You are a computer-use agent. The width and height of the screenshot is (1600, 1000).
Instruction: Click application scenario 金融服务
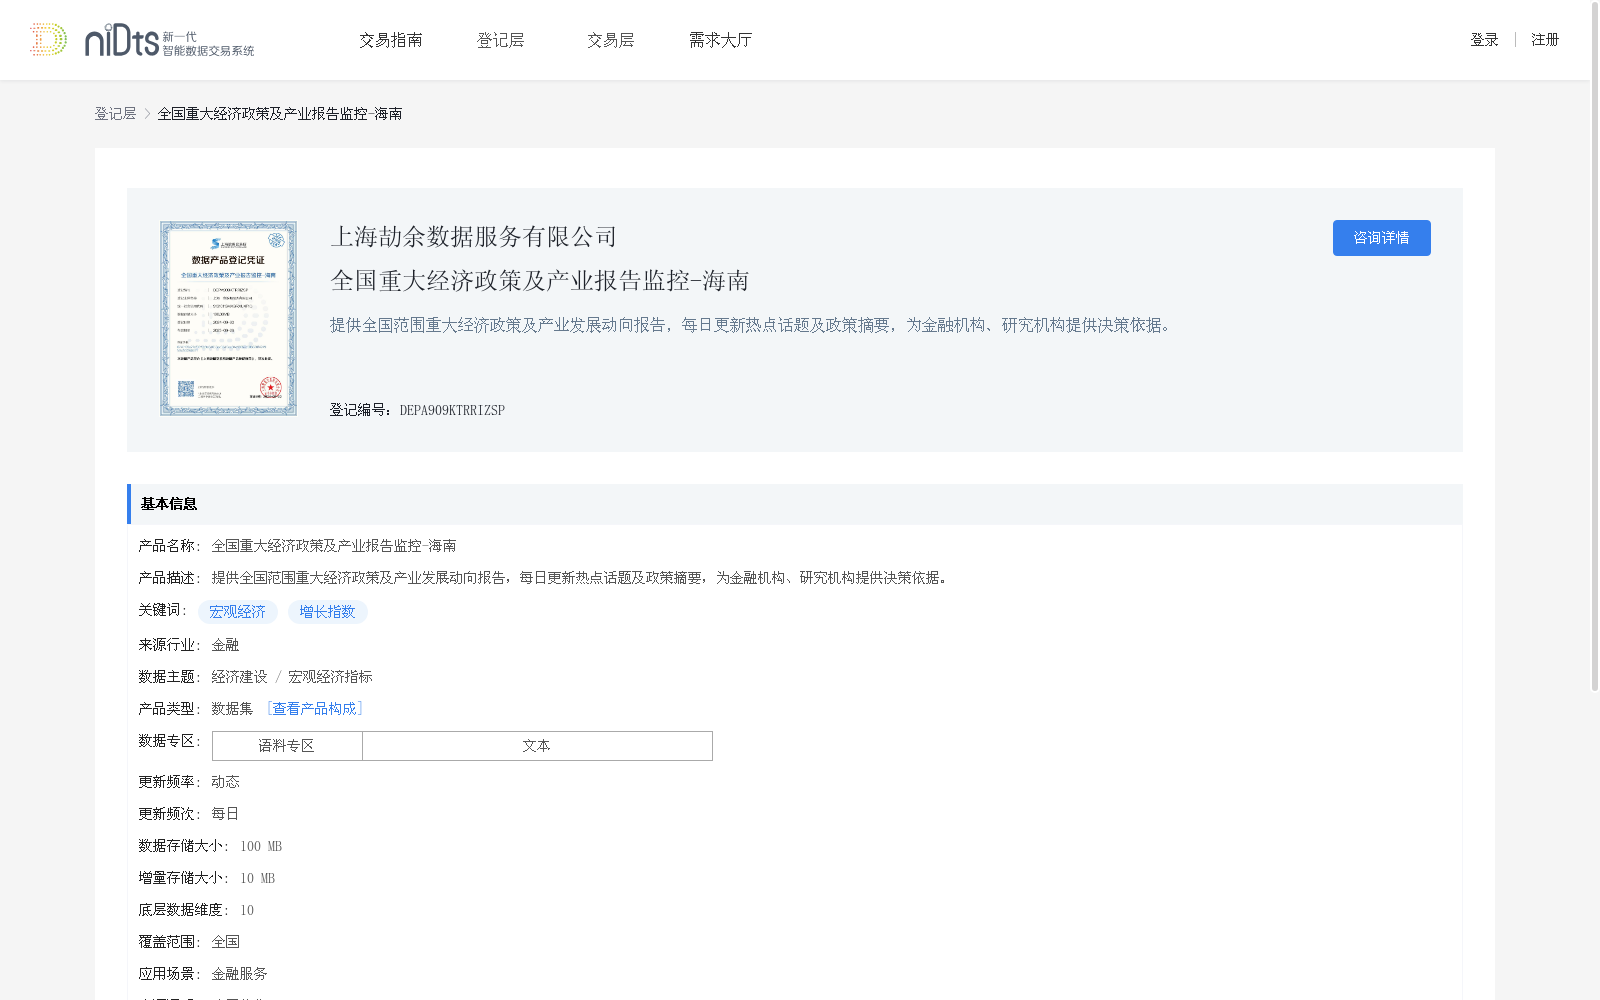coord(239,974)
